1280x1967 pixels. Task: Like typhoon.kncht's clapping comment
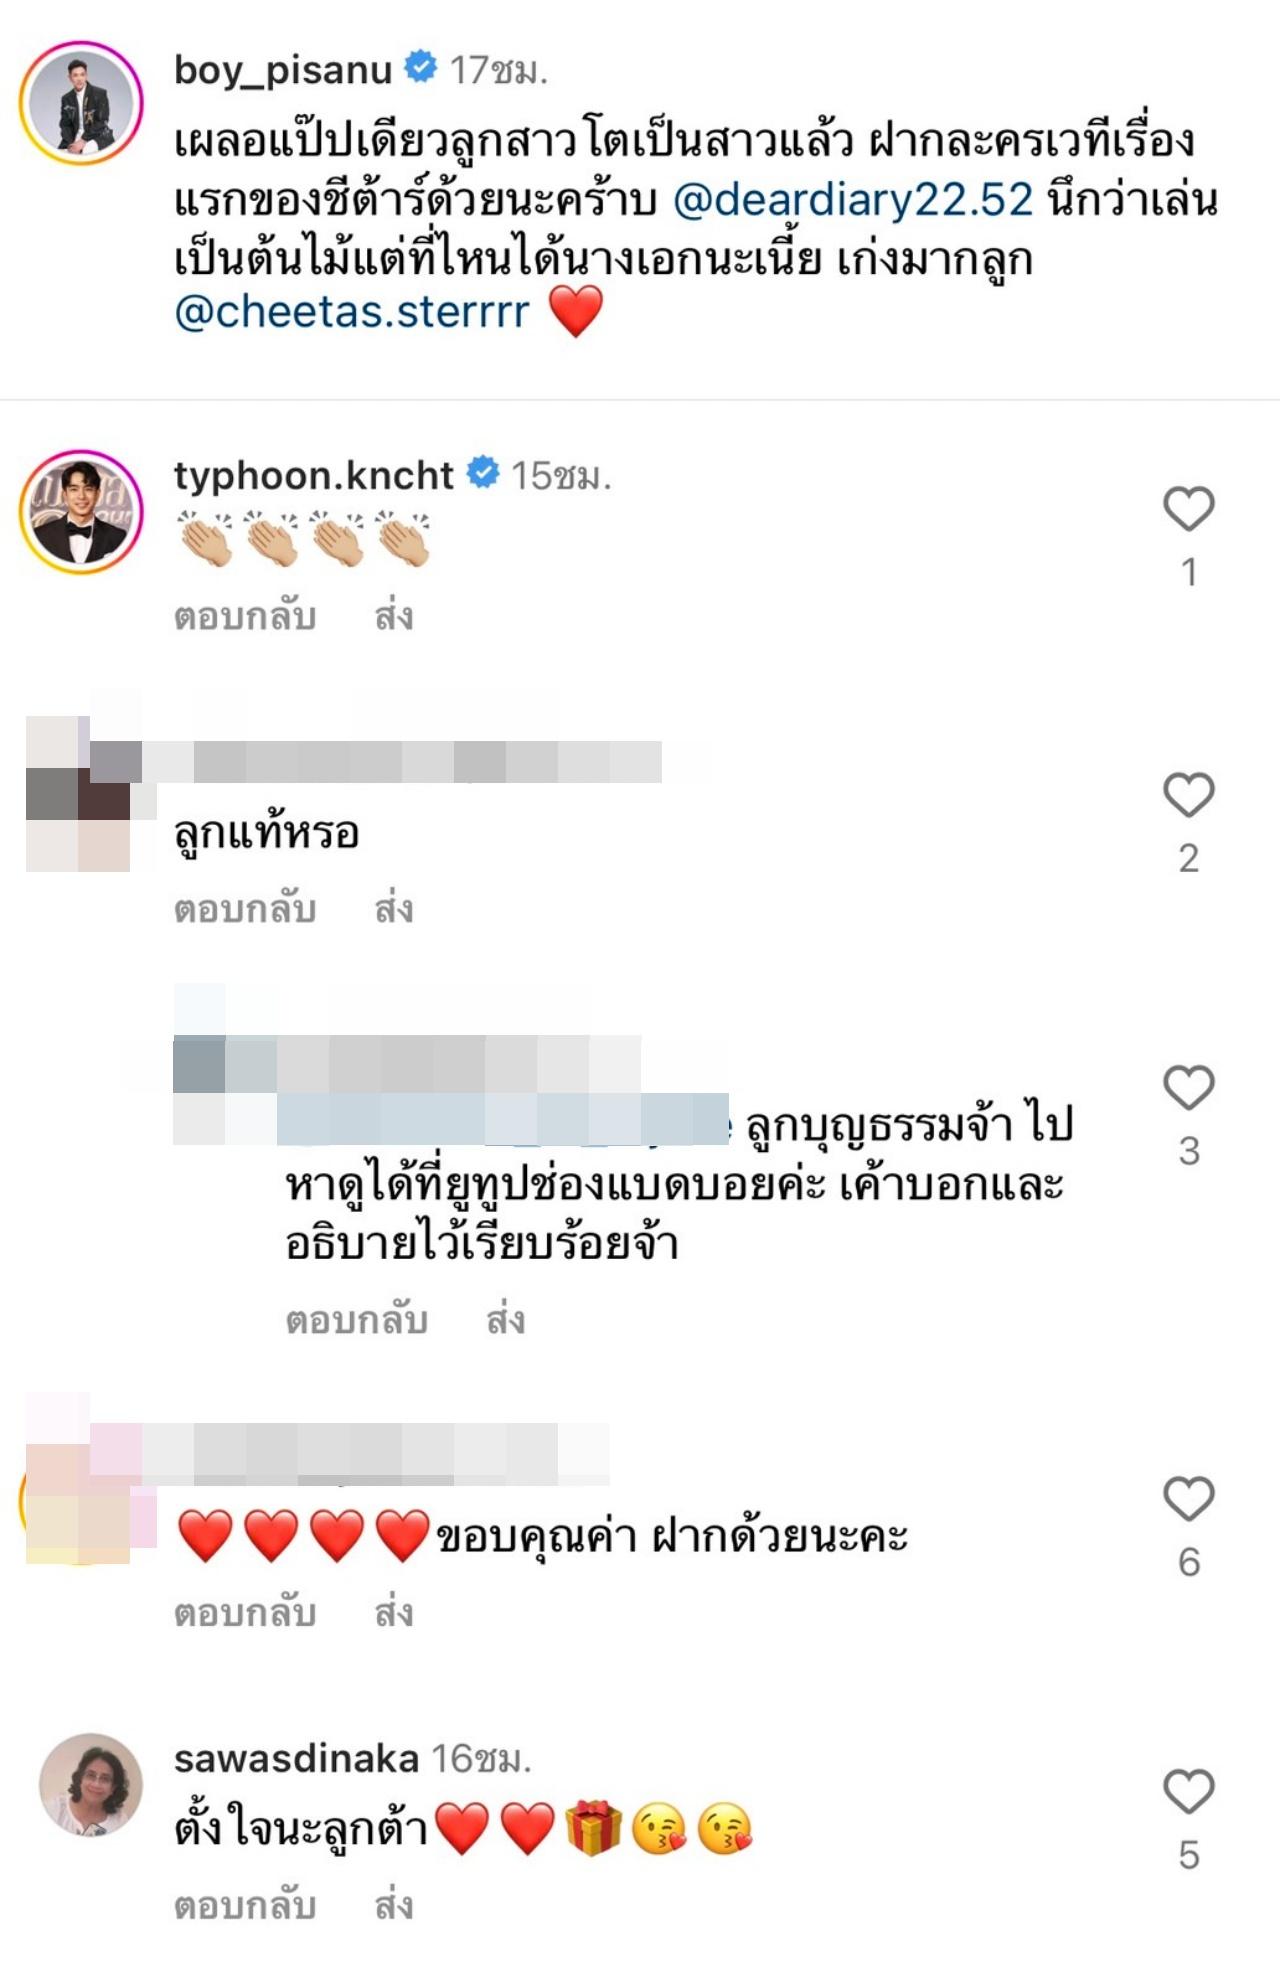[1188, 509]
